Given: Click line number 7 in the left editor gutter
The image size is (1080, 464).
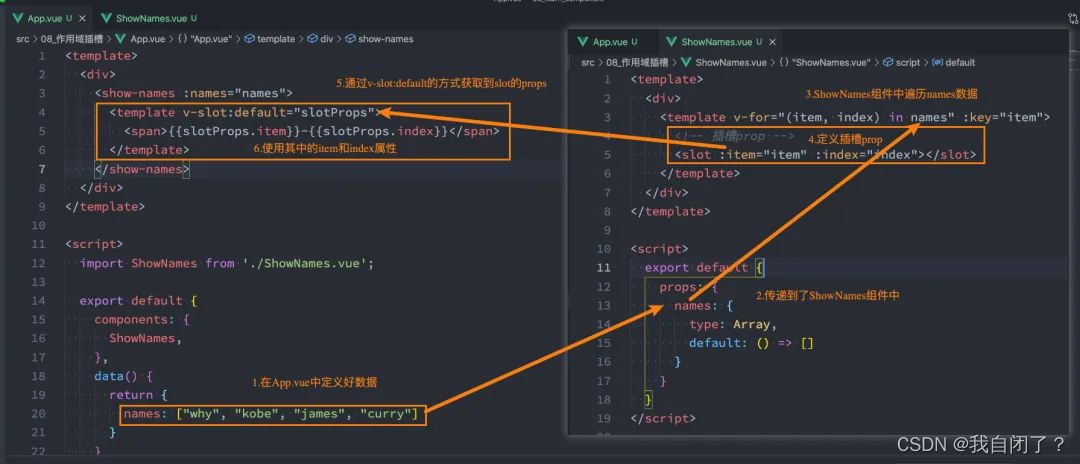Looking at the screenshot, I should [x=42, y=169].
